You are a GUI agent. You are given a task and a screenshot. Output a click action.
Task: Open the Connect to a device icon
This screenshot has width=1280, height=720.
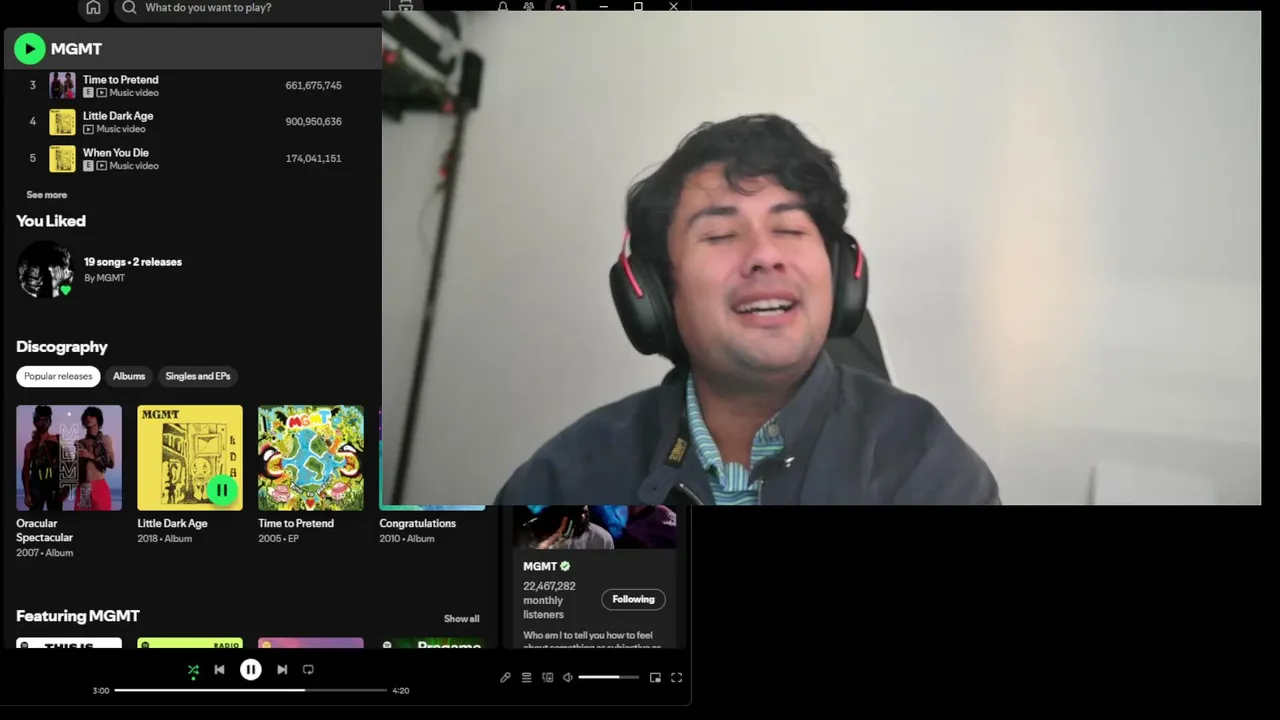tap(547, 677)
